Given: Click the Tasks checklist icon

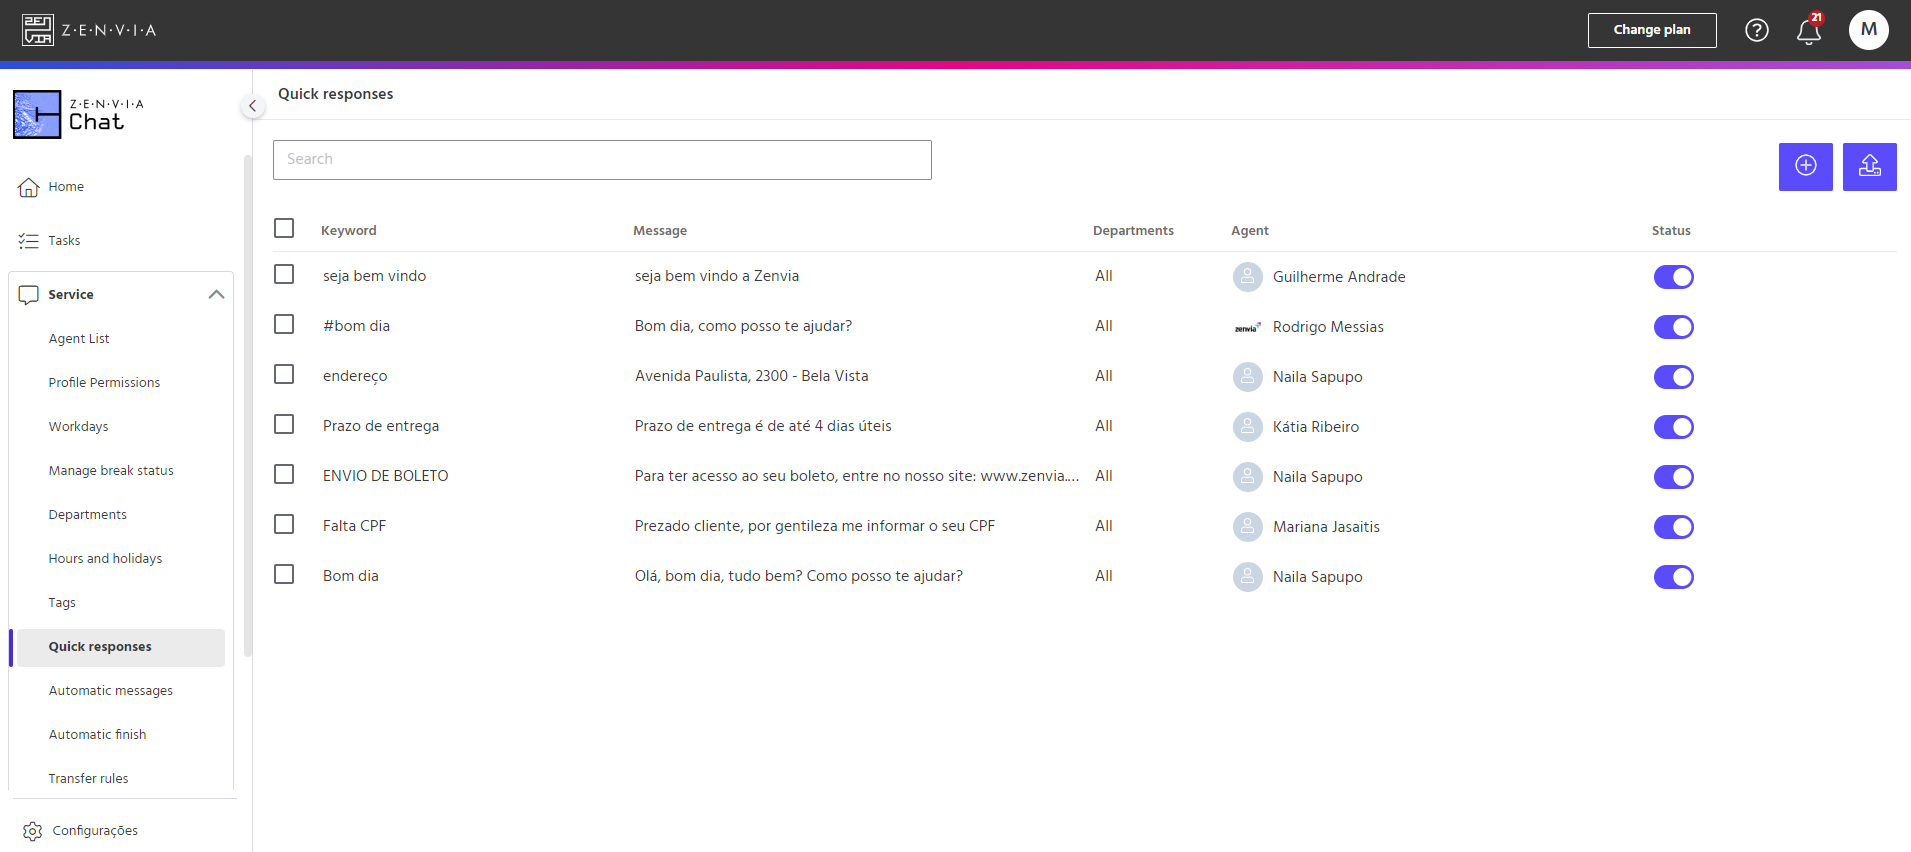Looking at the screenshot, I should pyautogui.click(x=29, y=241).
